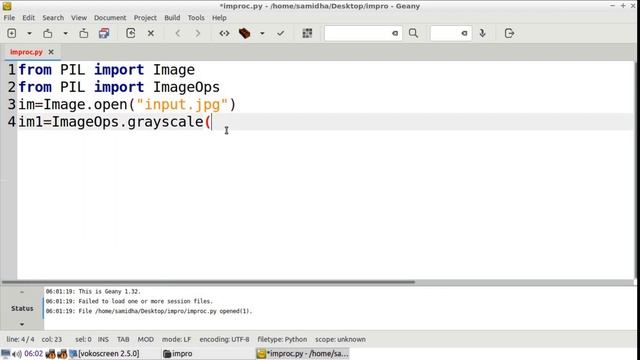Click line number 1 in the margin

tap(12, 70)
